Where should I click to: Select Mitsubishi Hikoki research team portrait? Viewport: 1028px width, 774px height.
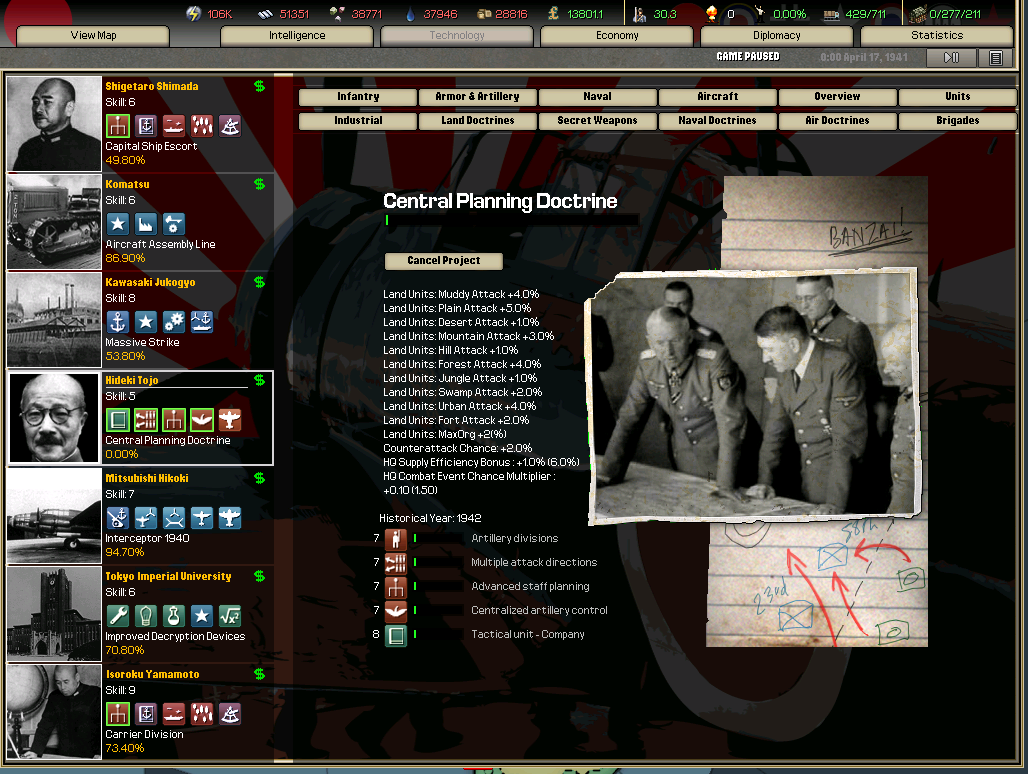click(x=55, y=517)
